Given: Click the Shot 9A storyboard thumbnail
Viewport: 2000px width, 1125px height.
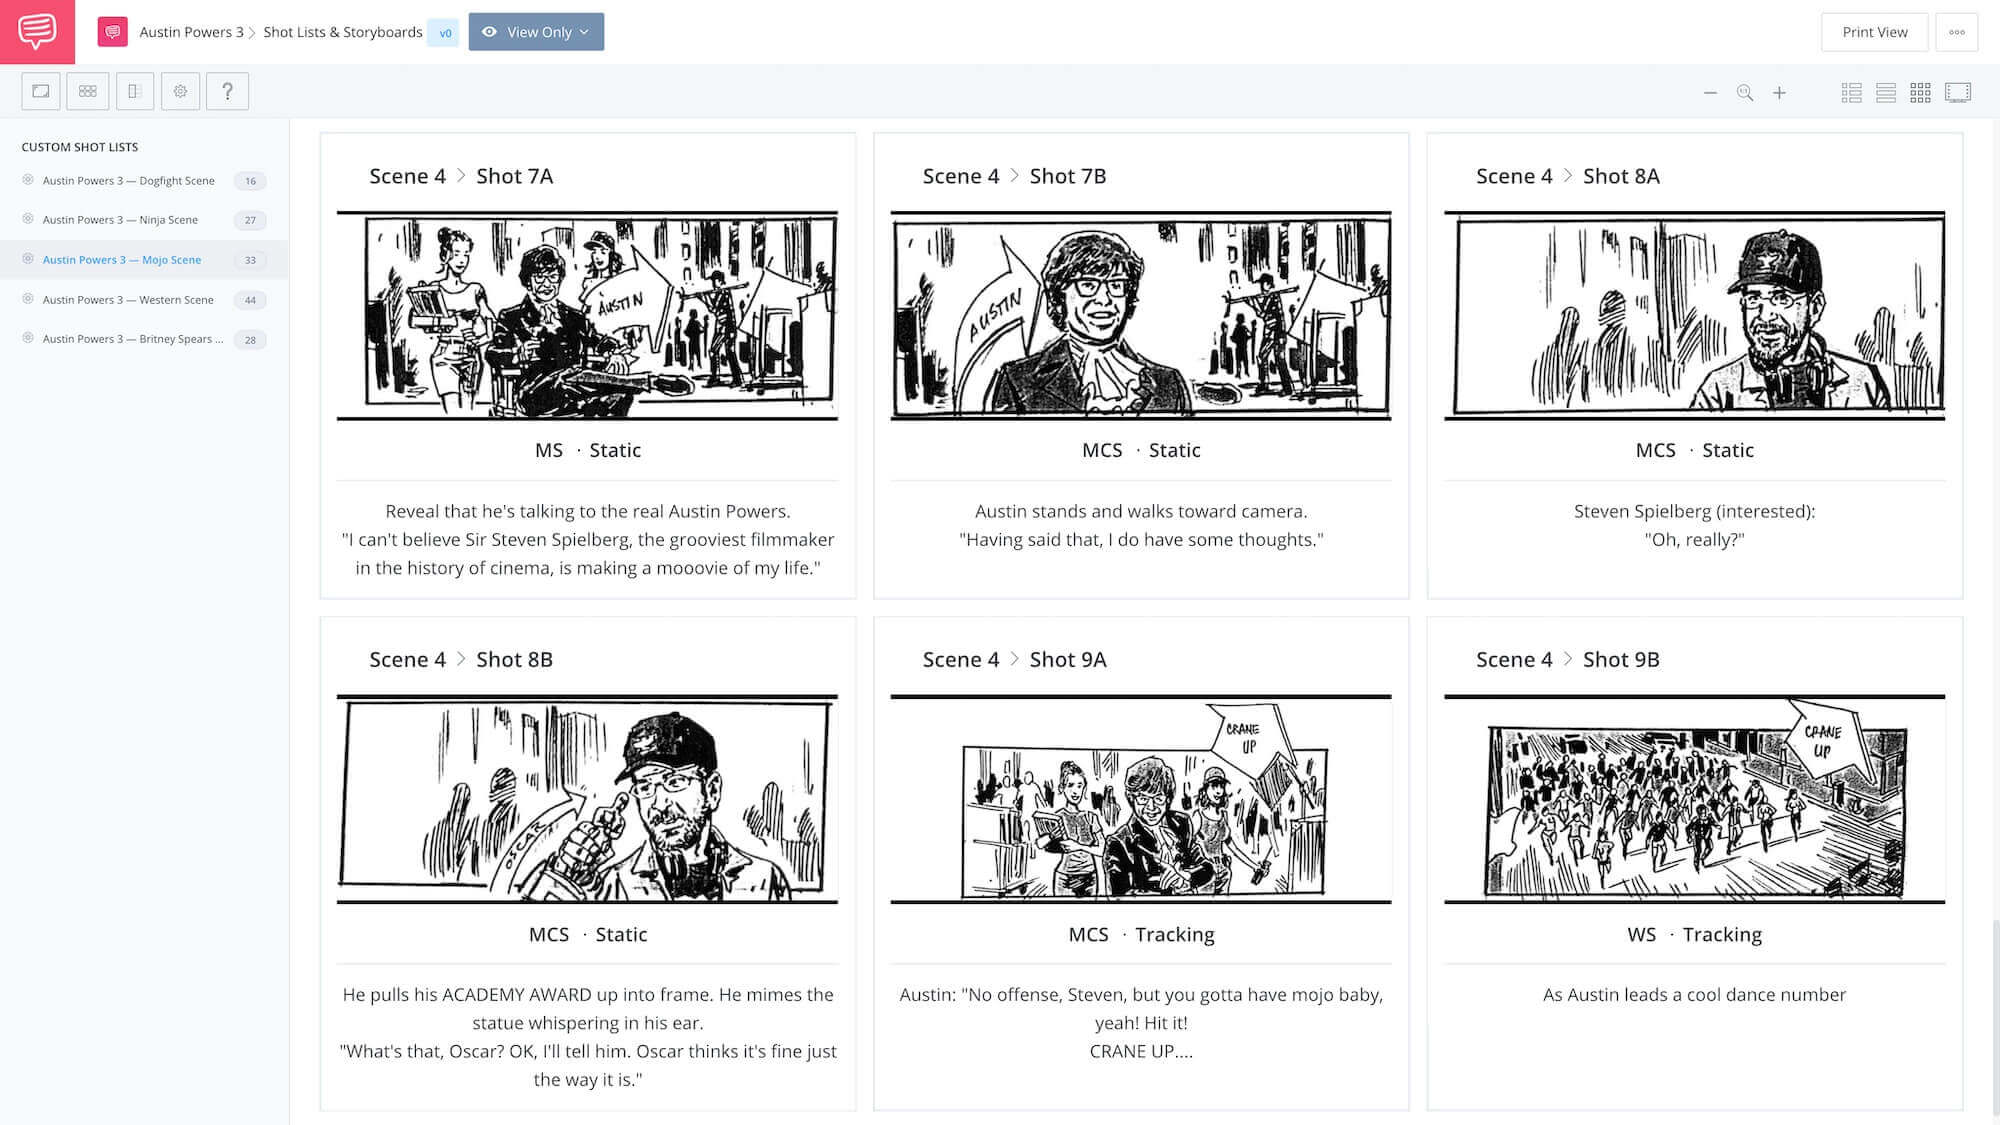Looking at the screenshot, I should (x=1141, y=799).
